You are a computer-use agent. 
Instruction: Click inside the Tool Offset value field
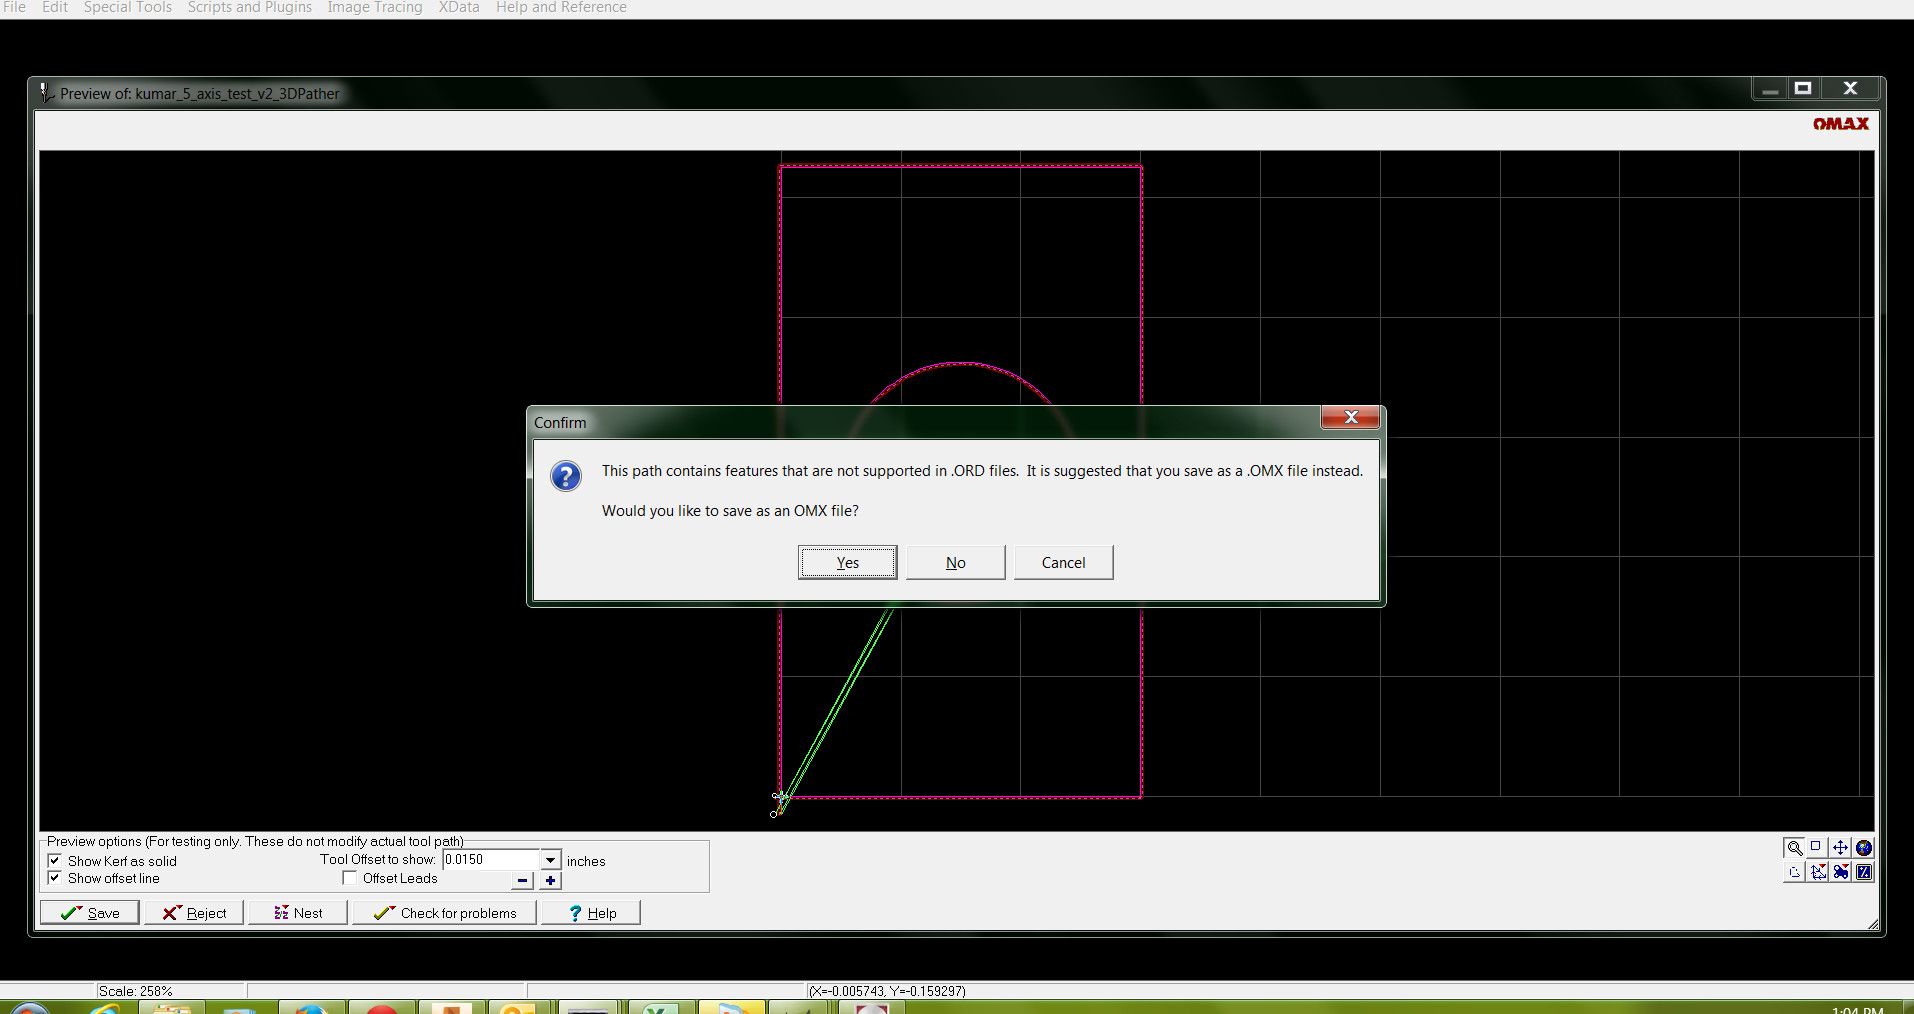[490, 859]
